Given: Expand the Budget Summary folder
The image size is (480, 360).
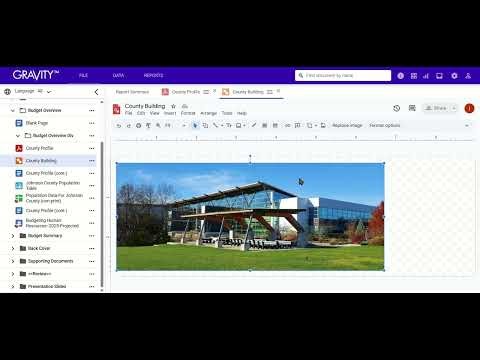Looking at the screenshot, I should 13,236.
